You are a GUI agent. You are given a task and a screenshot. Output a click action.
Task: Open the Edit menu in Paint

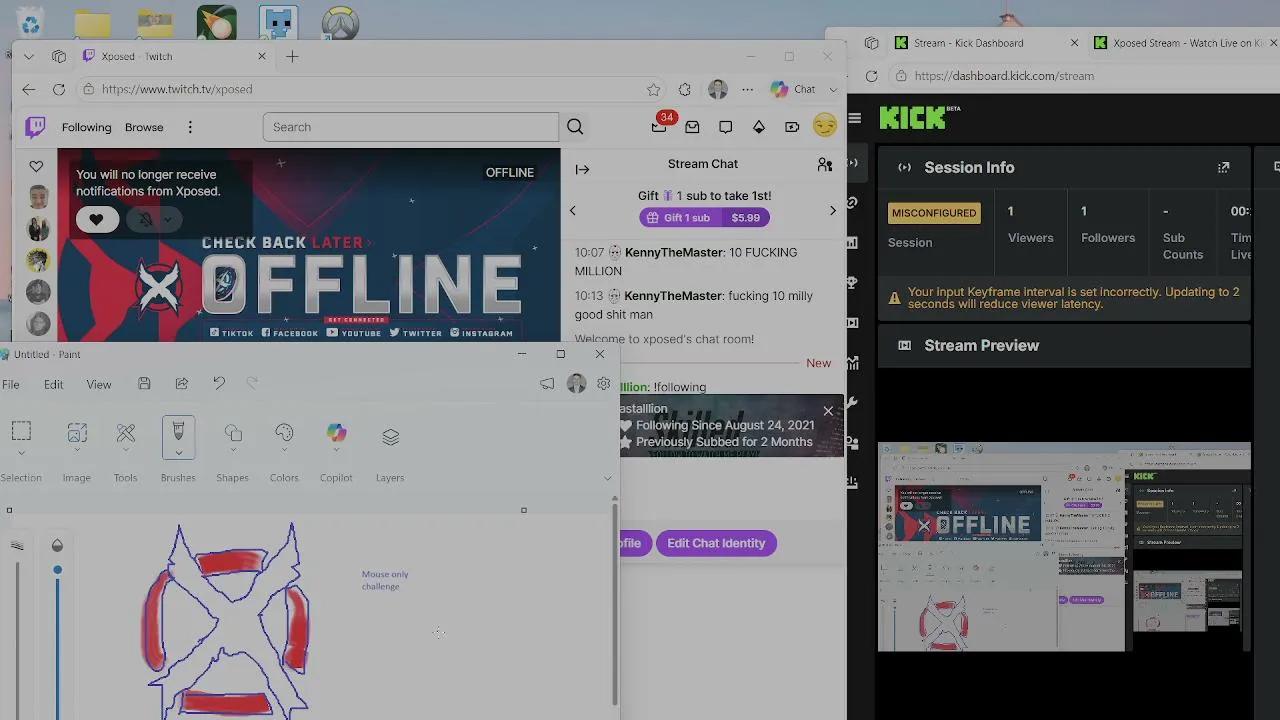tap(53, 384)
